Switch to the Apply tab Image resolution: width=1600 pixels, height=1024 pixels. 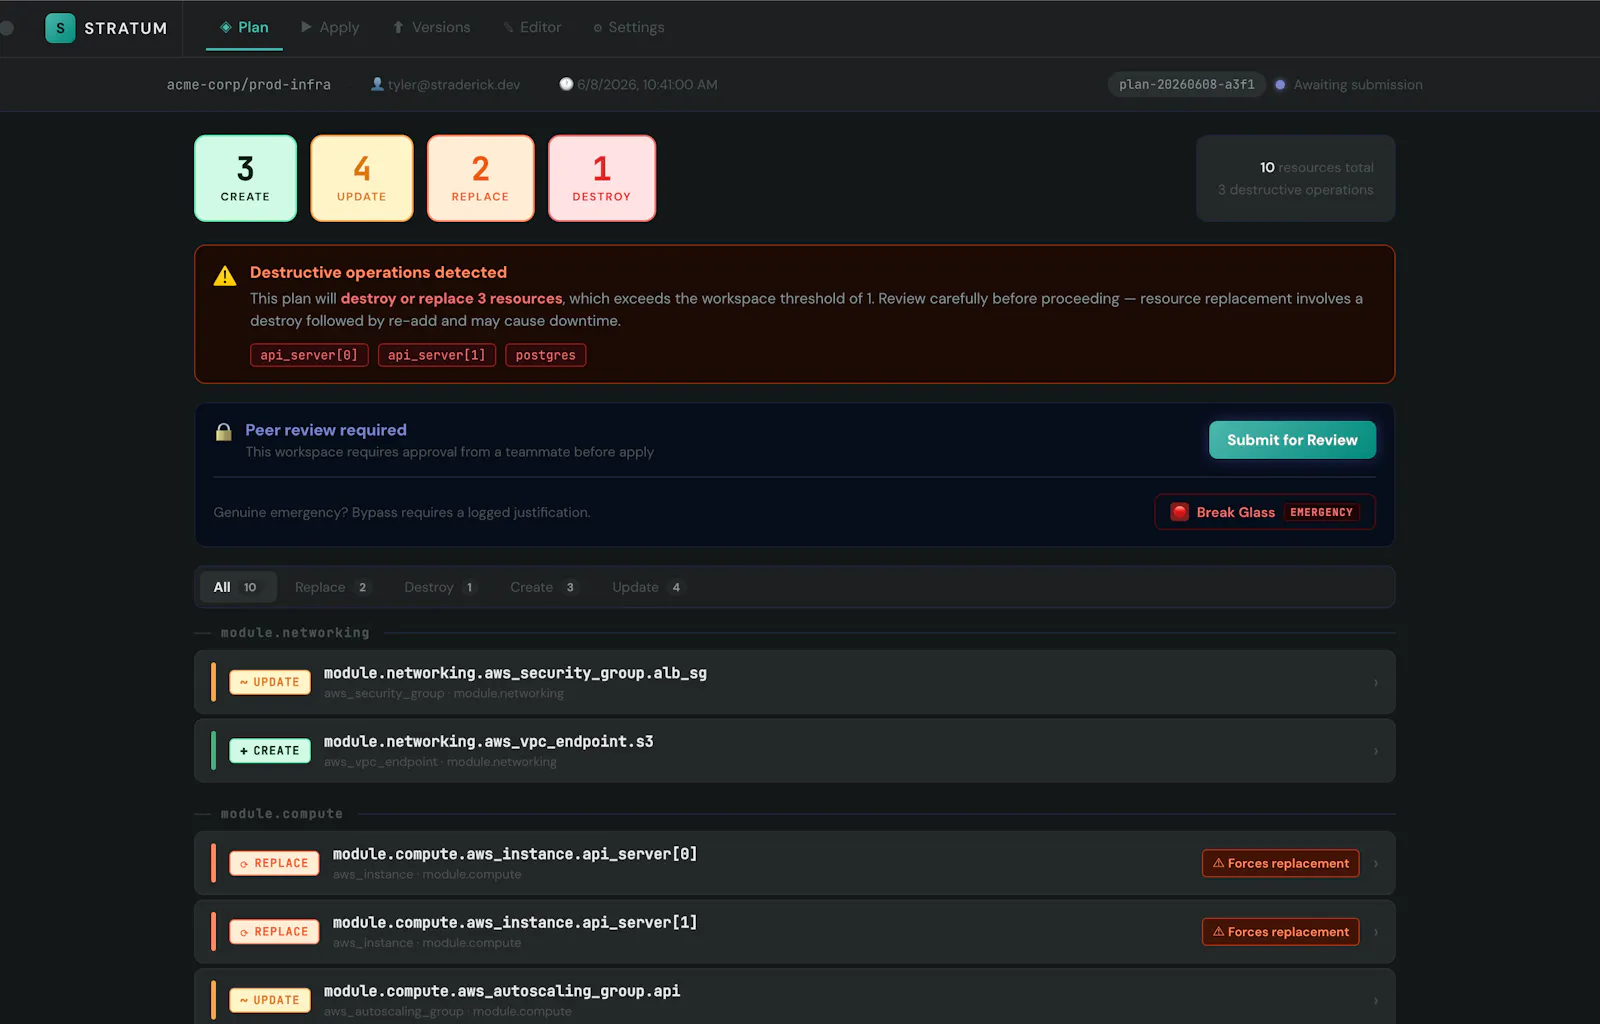point(330,27)
